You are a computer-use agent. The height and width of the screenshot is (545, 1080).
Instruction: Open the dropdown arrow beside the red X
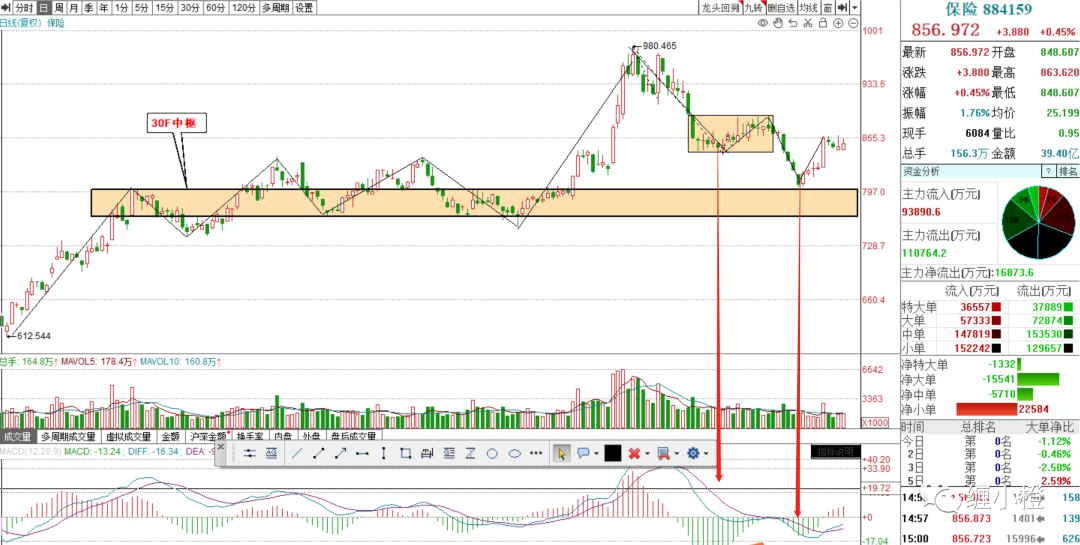tap(647, 453)
